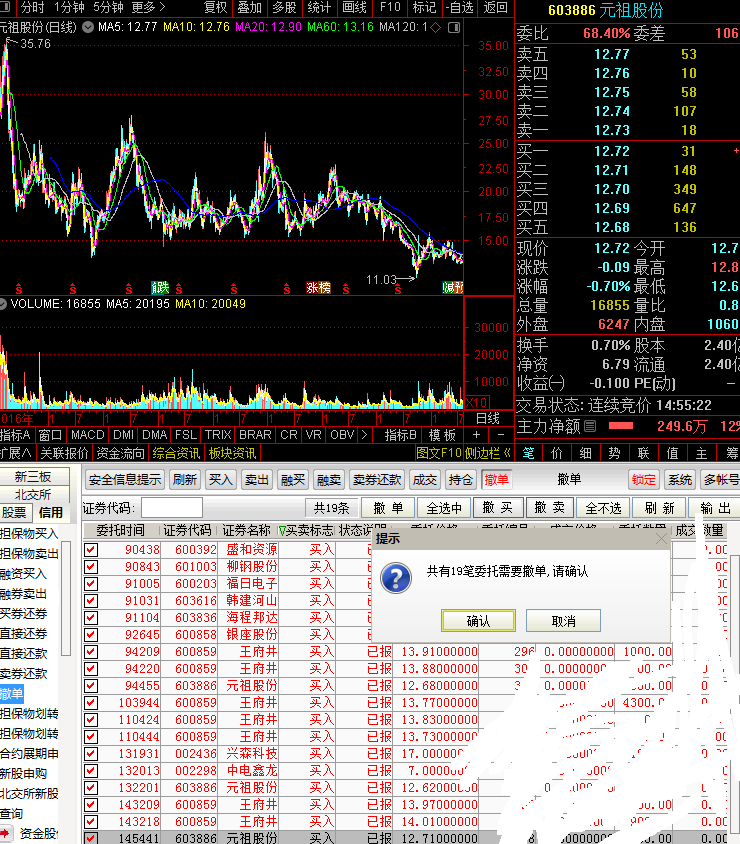Uncheck the 福日电子 order row checkbox
This screenshot has height=844, width=740.
point(91,583)
